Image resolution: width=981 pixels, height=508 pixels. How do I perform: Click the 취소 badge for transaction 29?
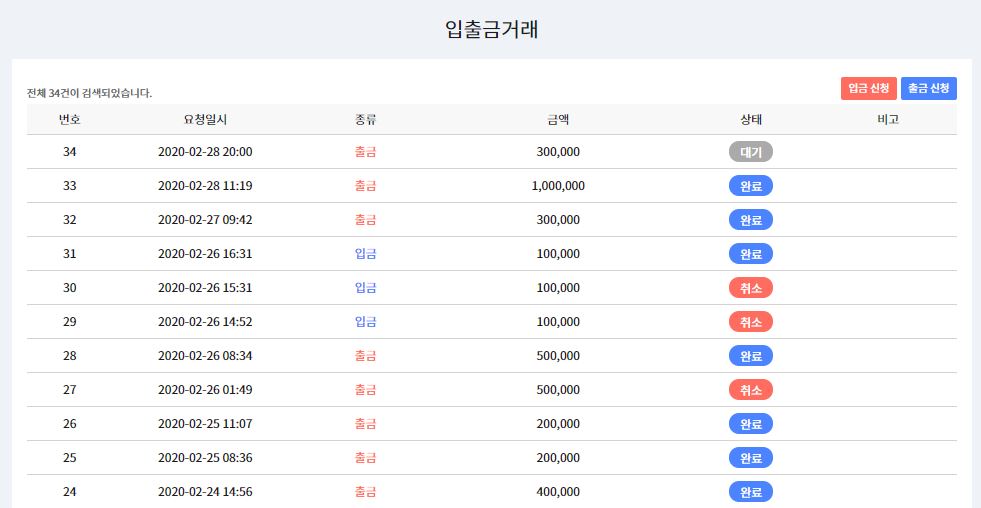pyautogui.click(x=751, y=322)
